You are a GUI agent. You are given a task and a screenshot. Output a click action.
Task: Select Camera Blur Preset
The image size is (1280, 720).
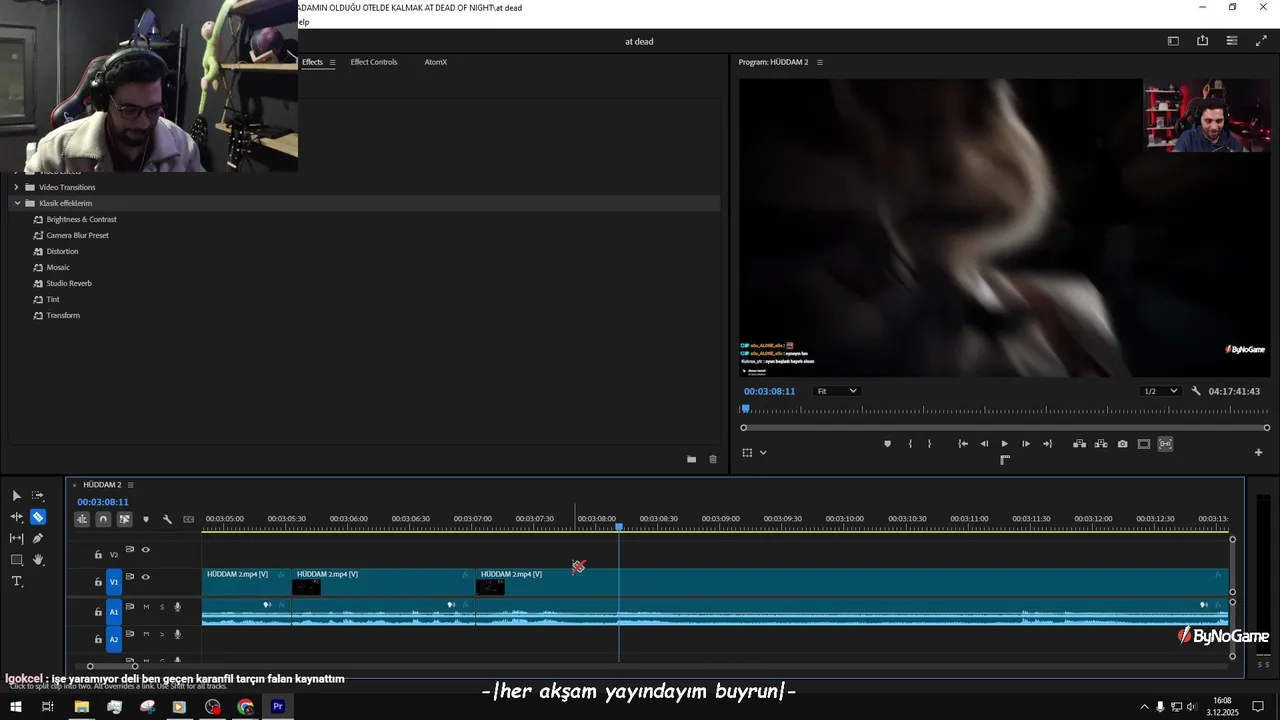[77, 235]
